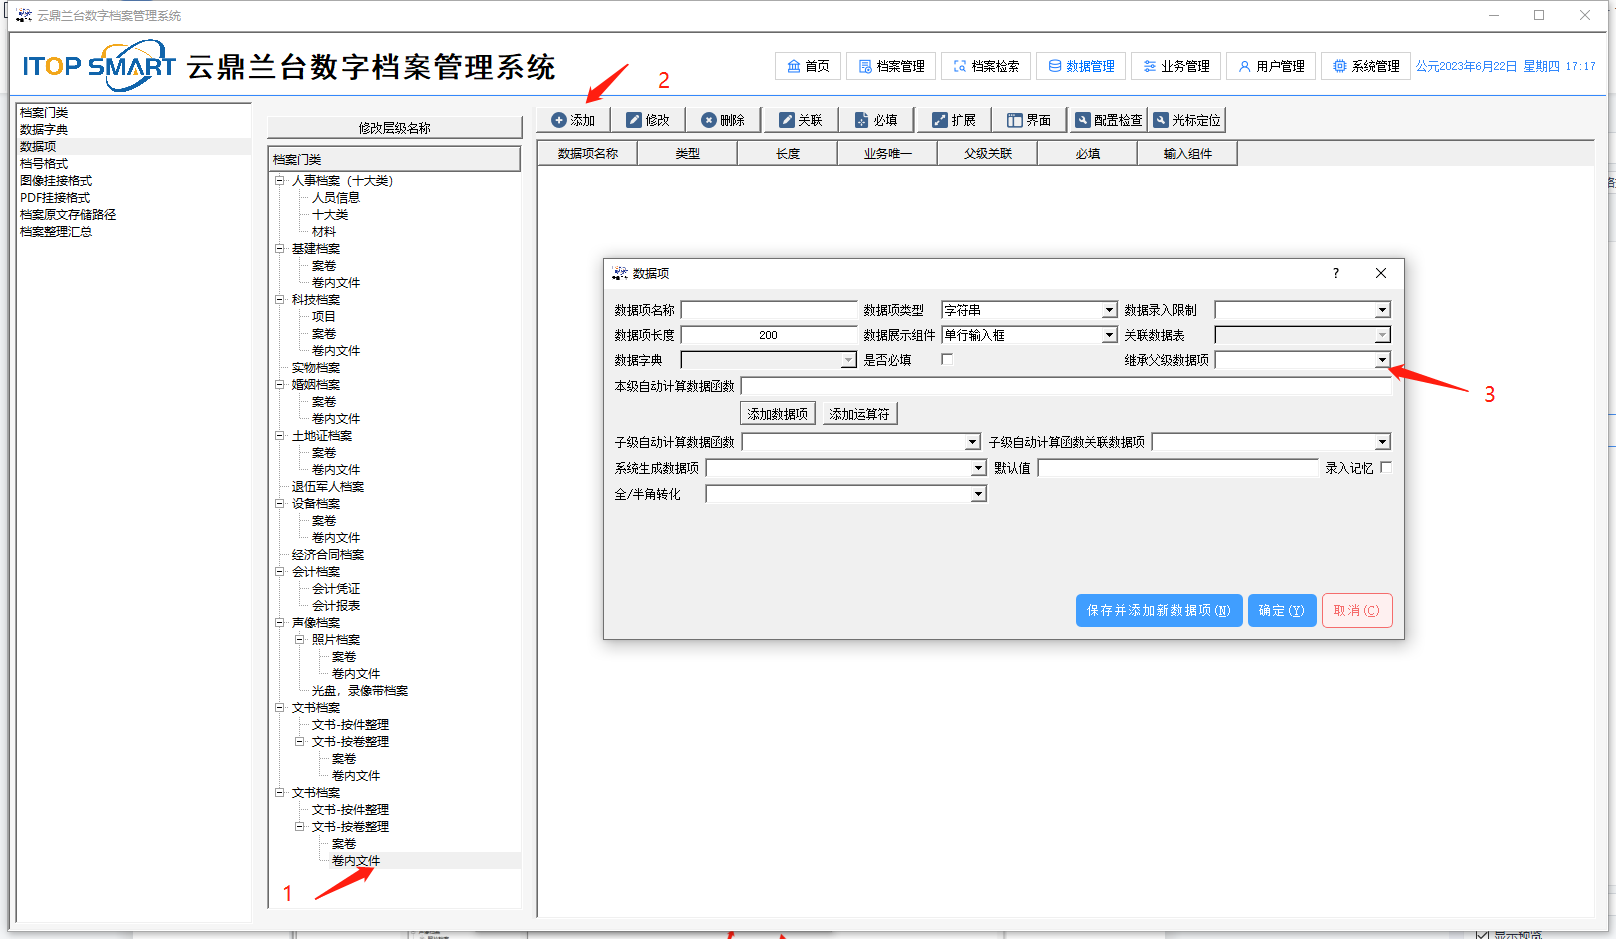Viewport: 1616px width, 939px height.
Task: Click the 扩展 (Extend) toolbar icon
Action: coord(940,120)
